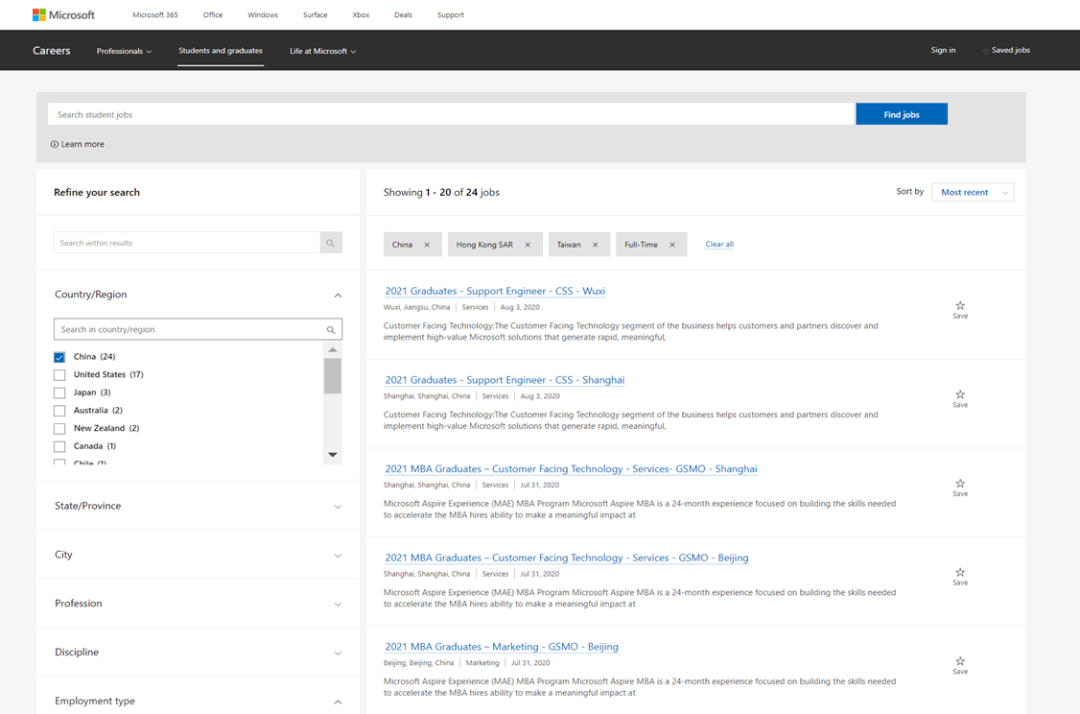Select the Students and graduates tab
1080x714 pixels.
pos(220,51)
